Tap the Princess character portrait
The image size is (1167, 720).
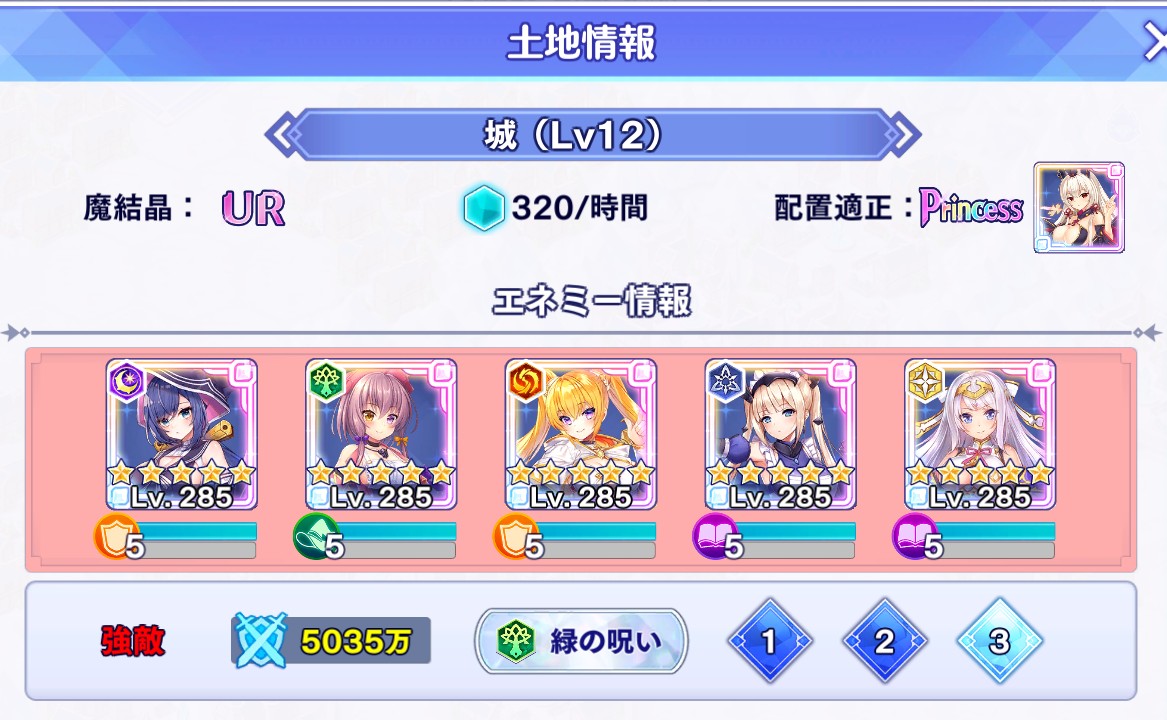[x=1078, y=208]
